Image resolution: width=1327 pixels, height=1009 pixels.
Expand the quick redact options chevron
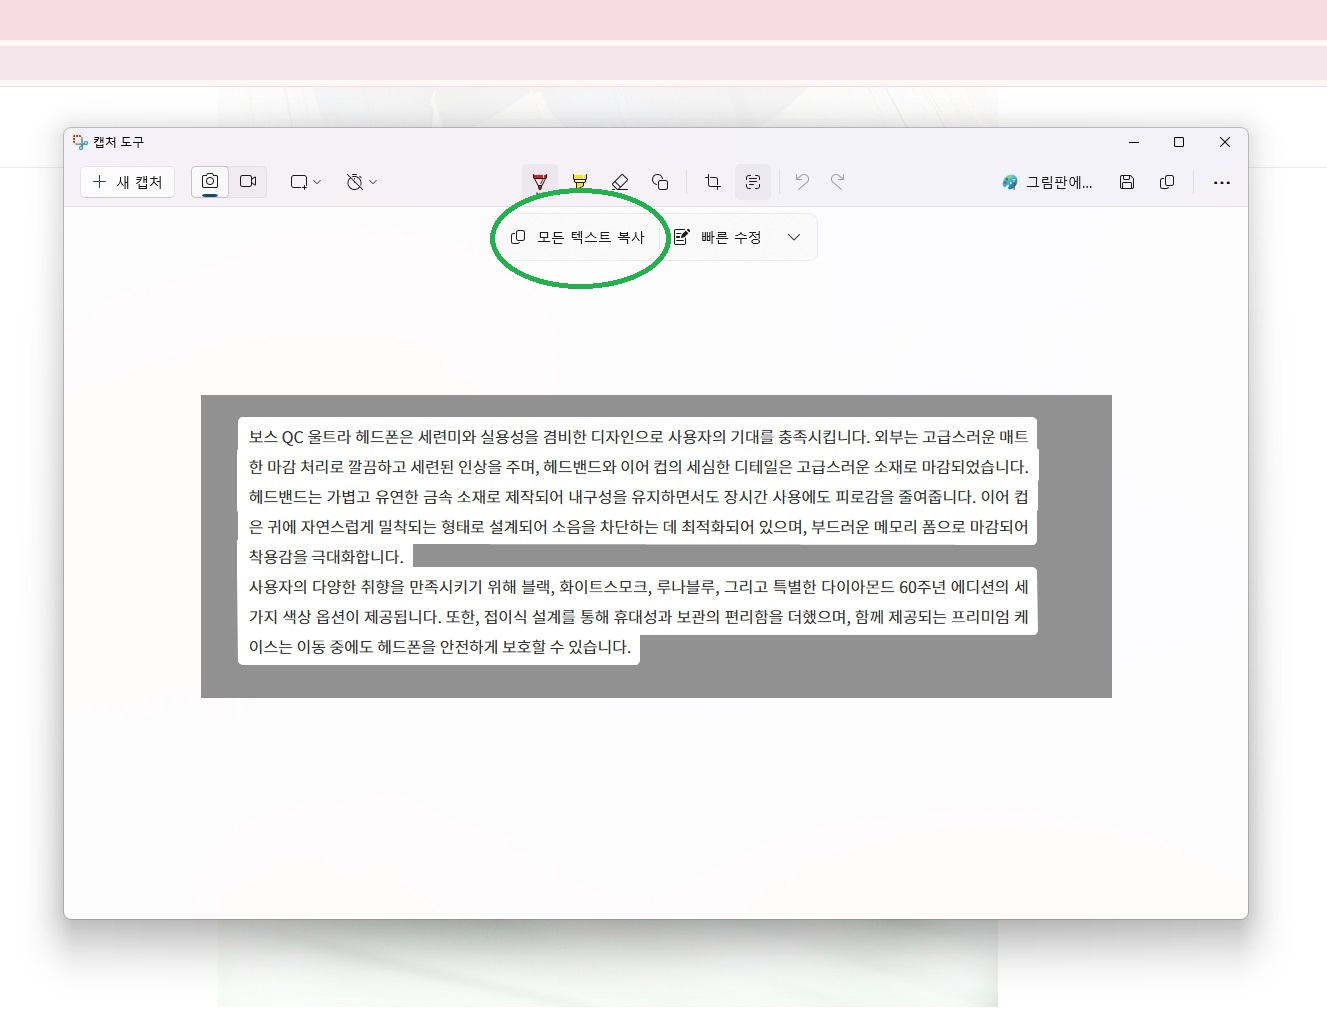tap(794, 237)
